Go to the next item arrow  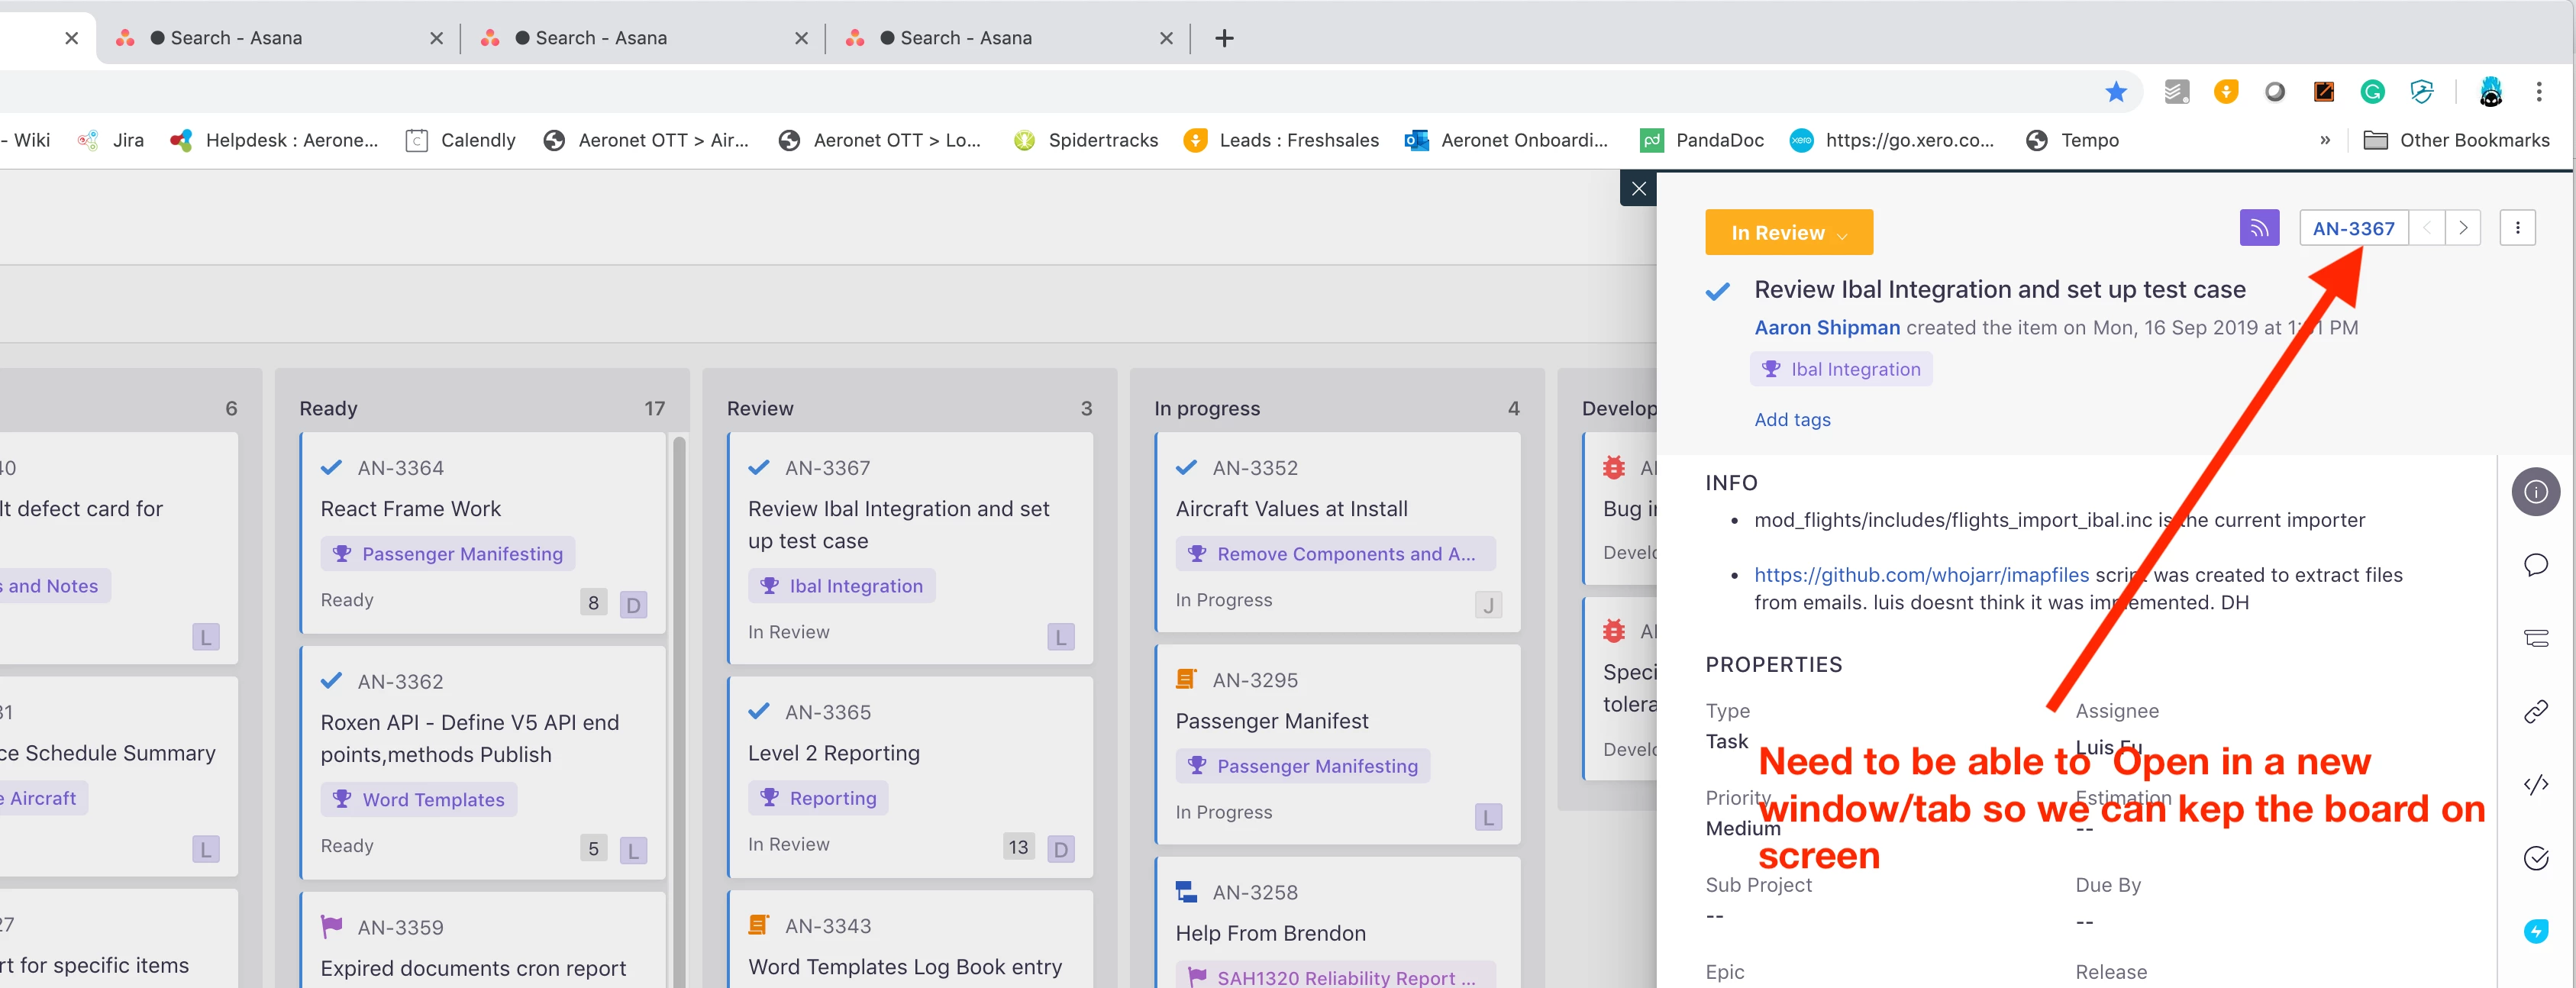[2463, 228]
